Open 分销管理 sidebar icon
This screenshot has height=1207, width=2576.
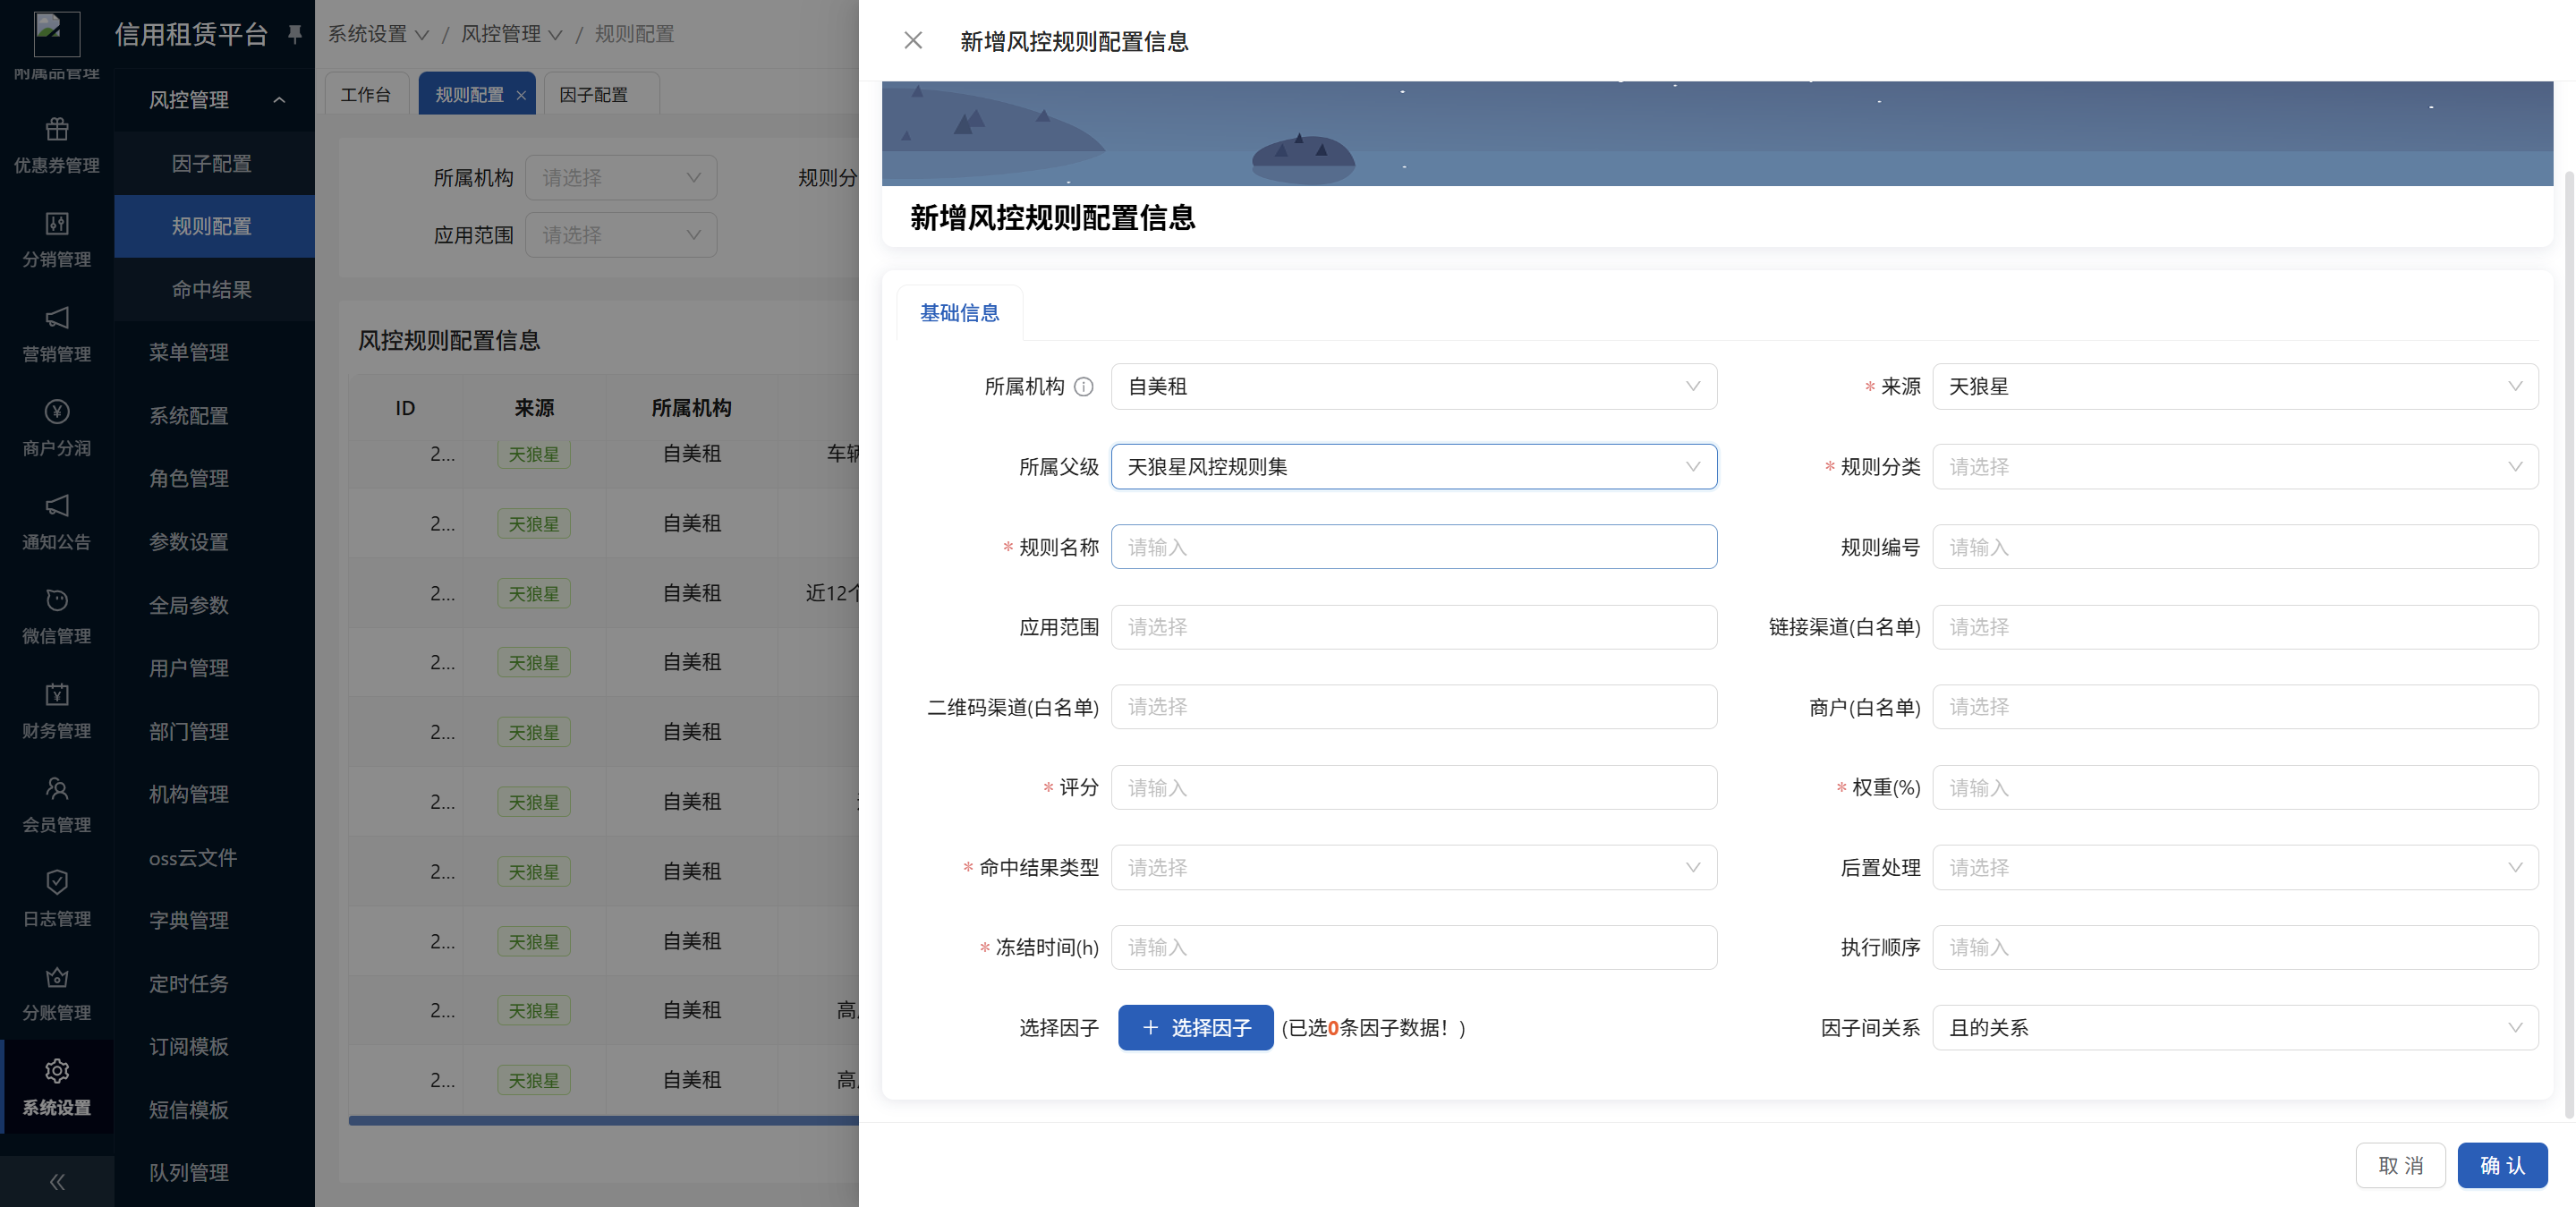[57, 223]
